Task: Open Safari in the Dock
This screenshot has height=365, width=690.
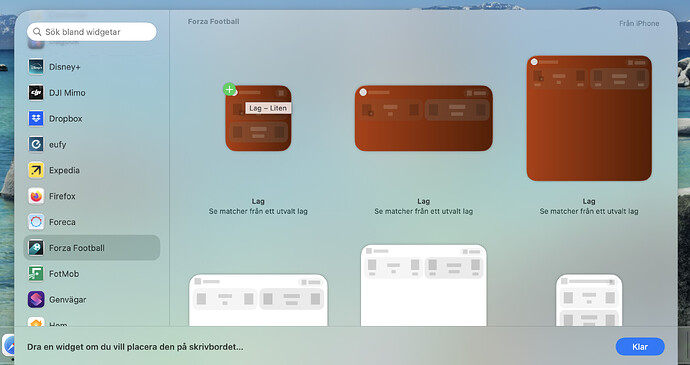Action: (9, 346)
